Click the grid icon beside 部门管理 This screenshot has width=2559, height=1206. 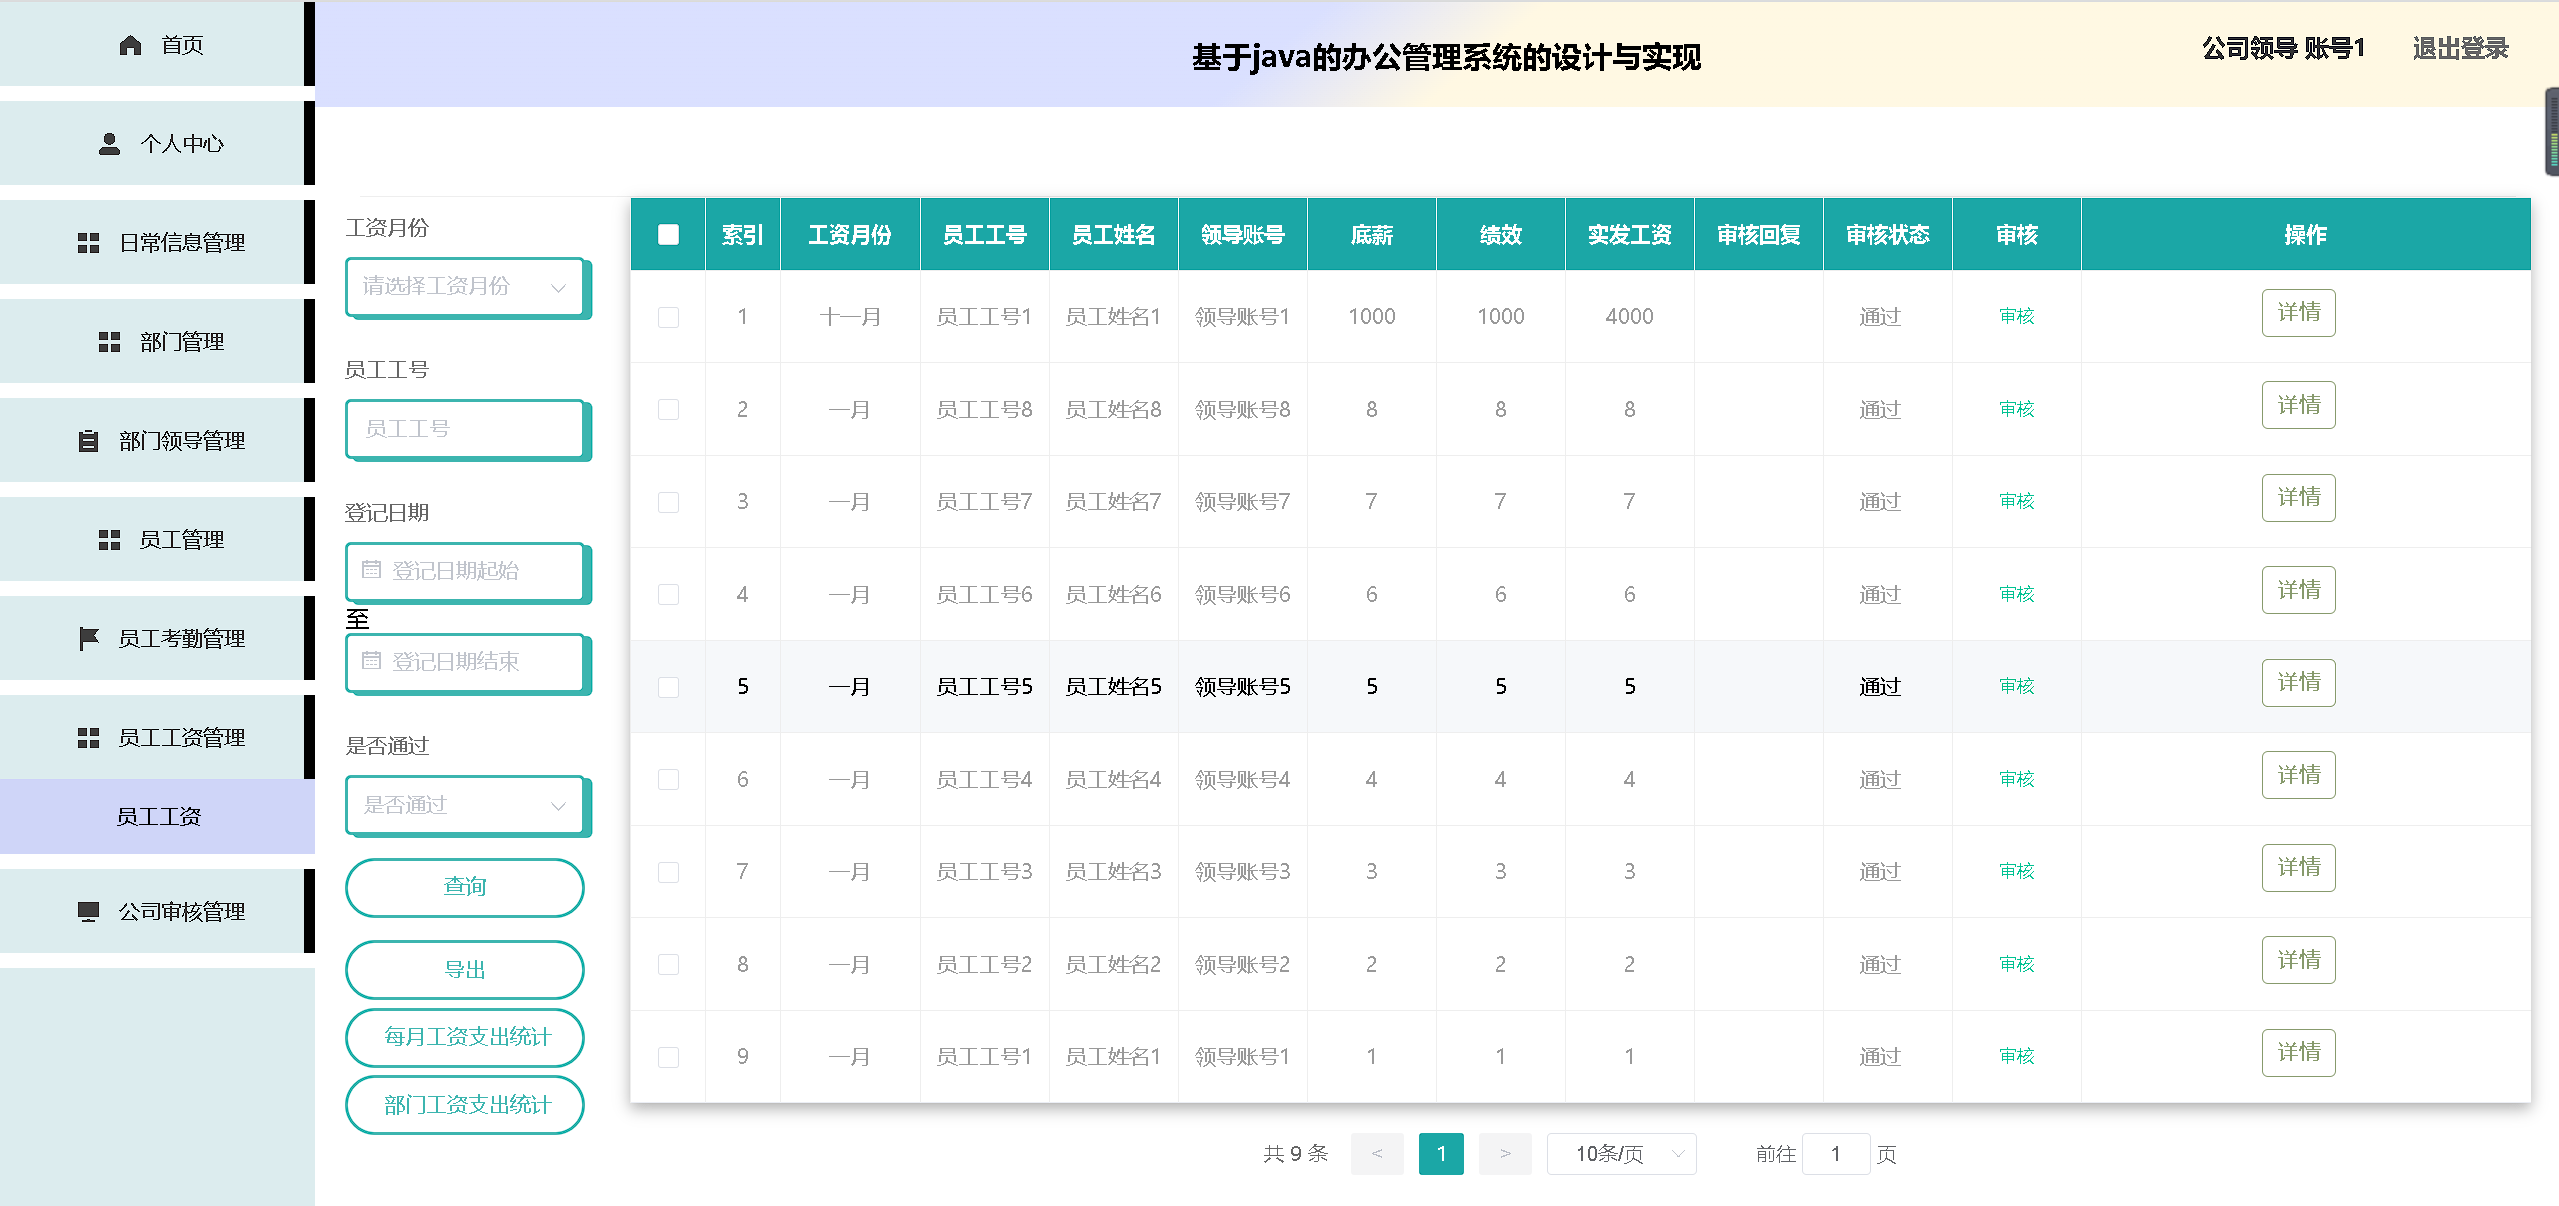click(x=109, y=342)
